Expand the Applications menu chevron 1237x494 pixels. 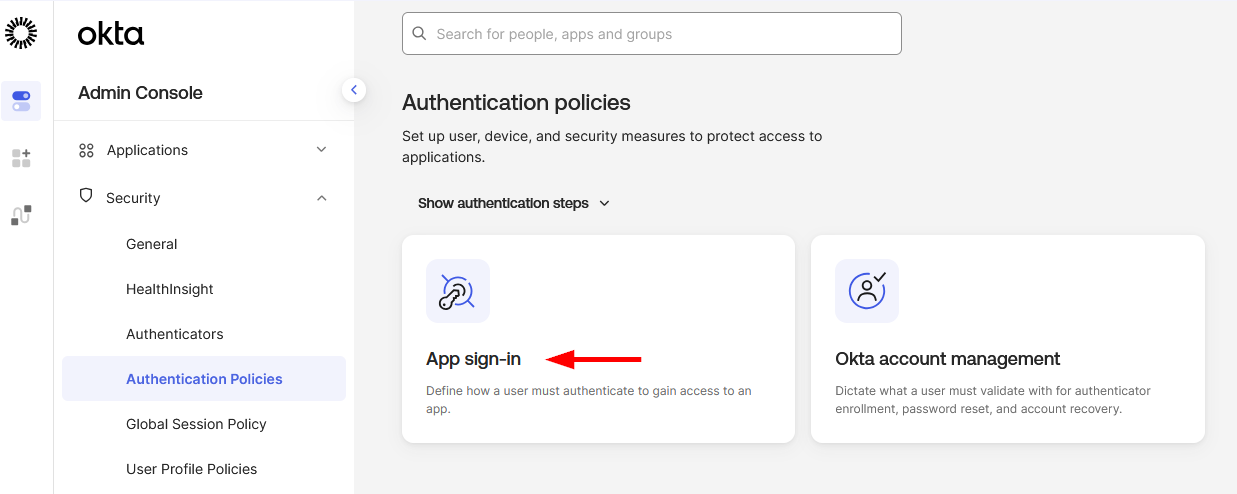tap(321, 150)
